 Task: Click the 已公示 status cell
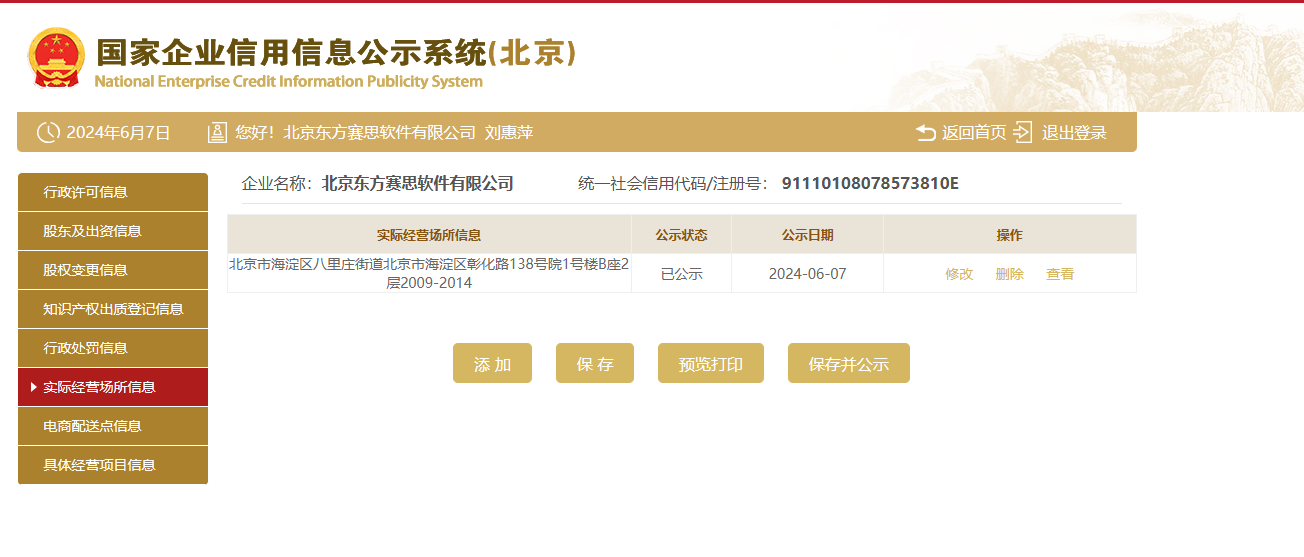(x=681, y=274)
